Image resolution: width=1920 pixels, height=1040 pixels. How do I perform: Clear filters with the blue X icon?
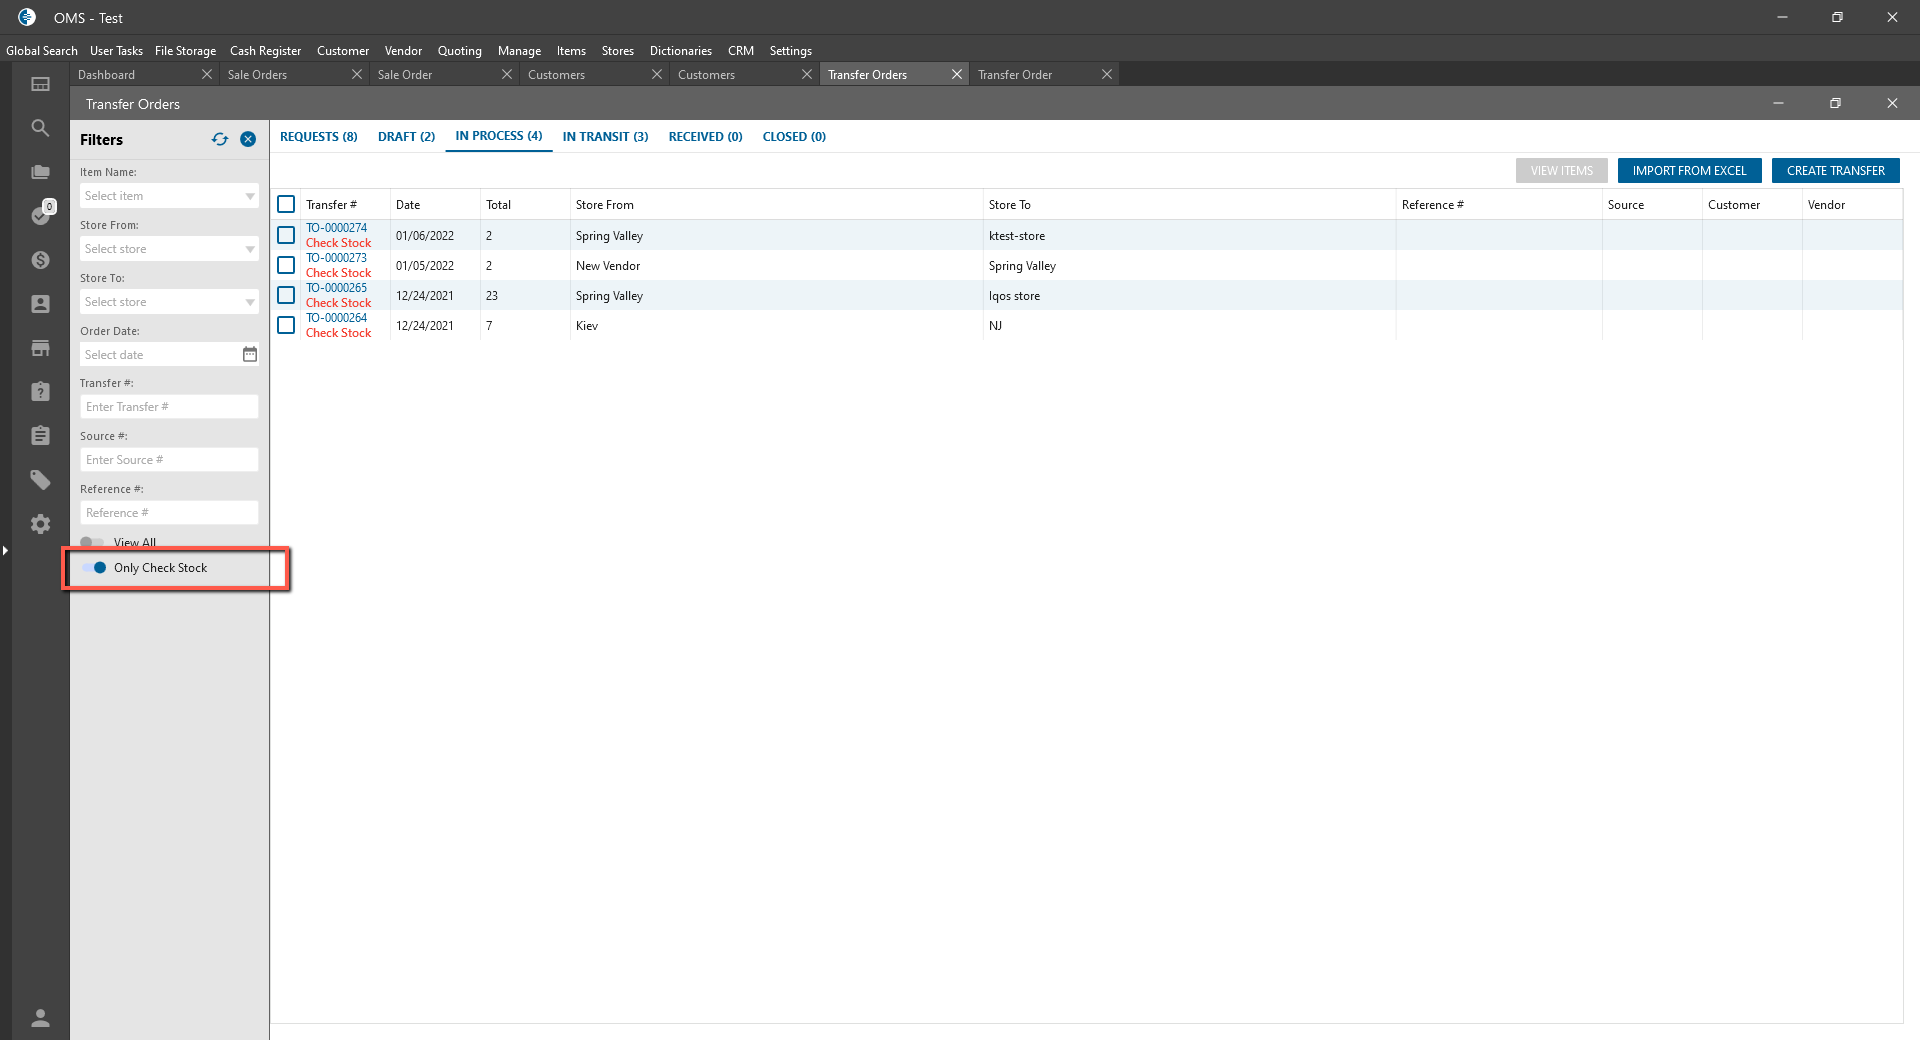pyautogui.click(x=248, y=139)
